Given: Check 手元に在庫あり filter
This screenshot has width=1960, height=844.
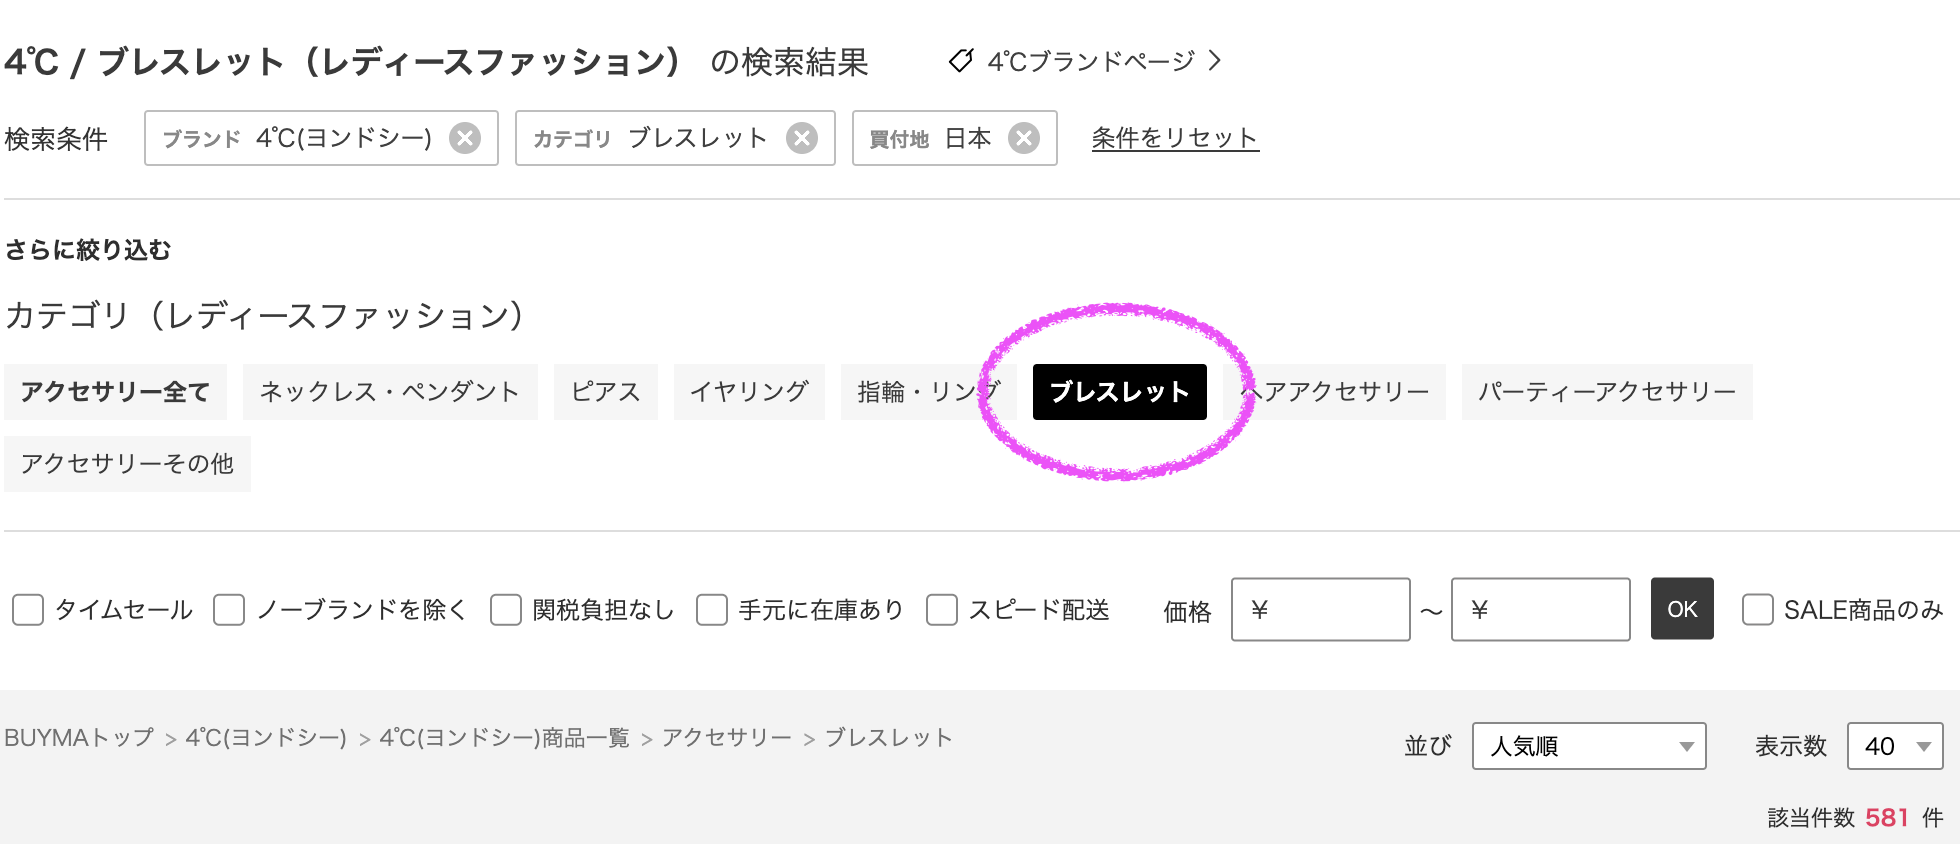Looking at the screenshot, I should click(712, 610).
